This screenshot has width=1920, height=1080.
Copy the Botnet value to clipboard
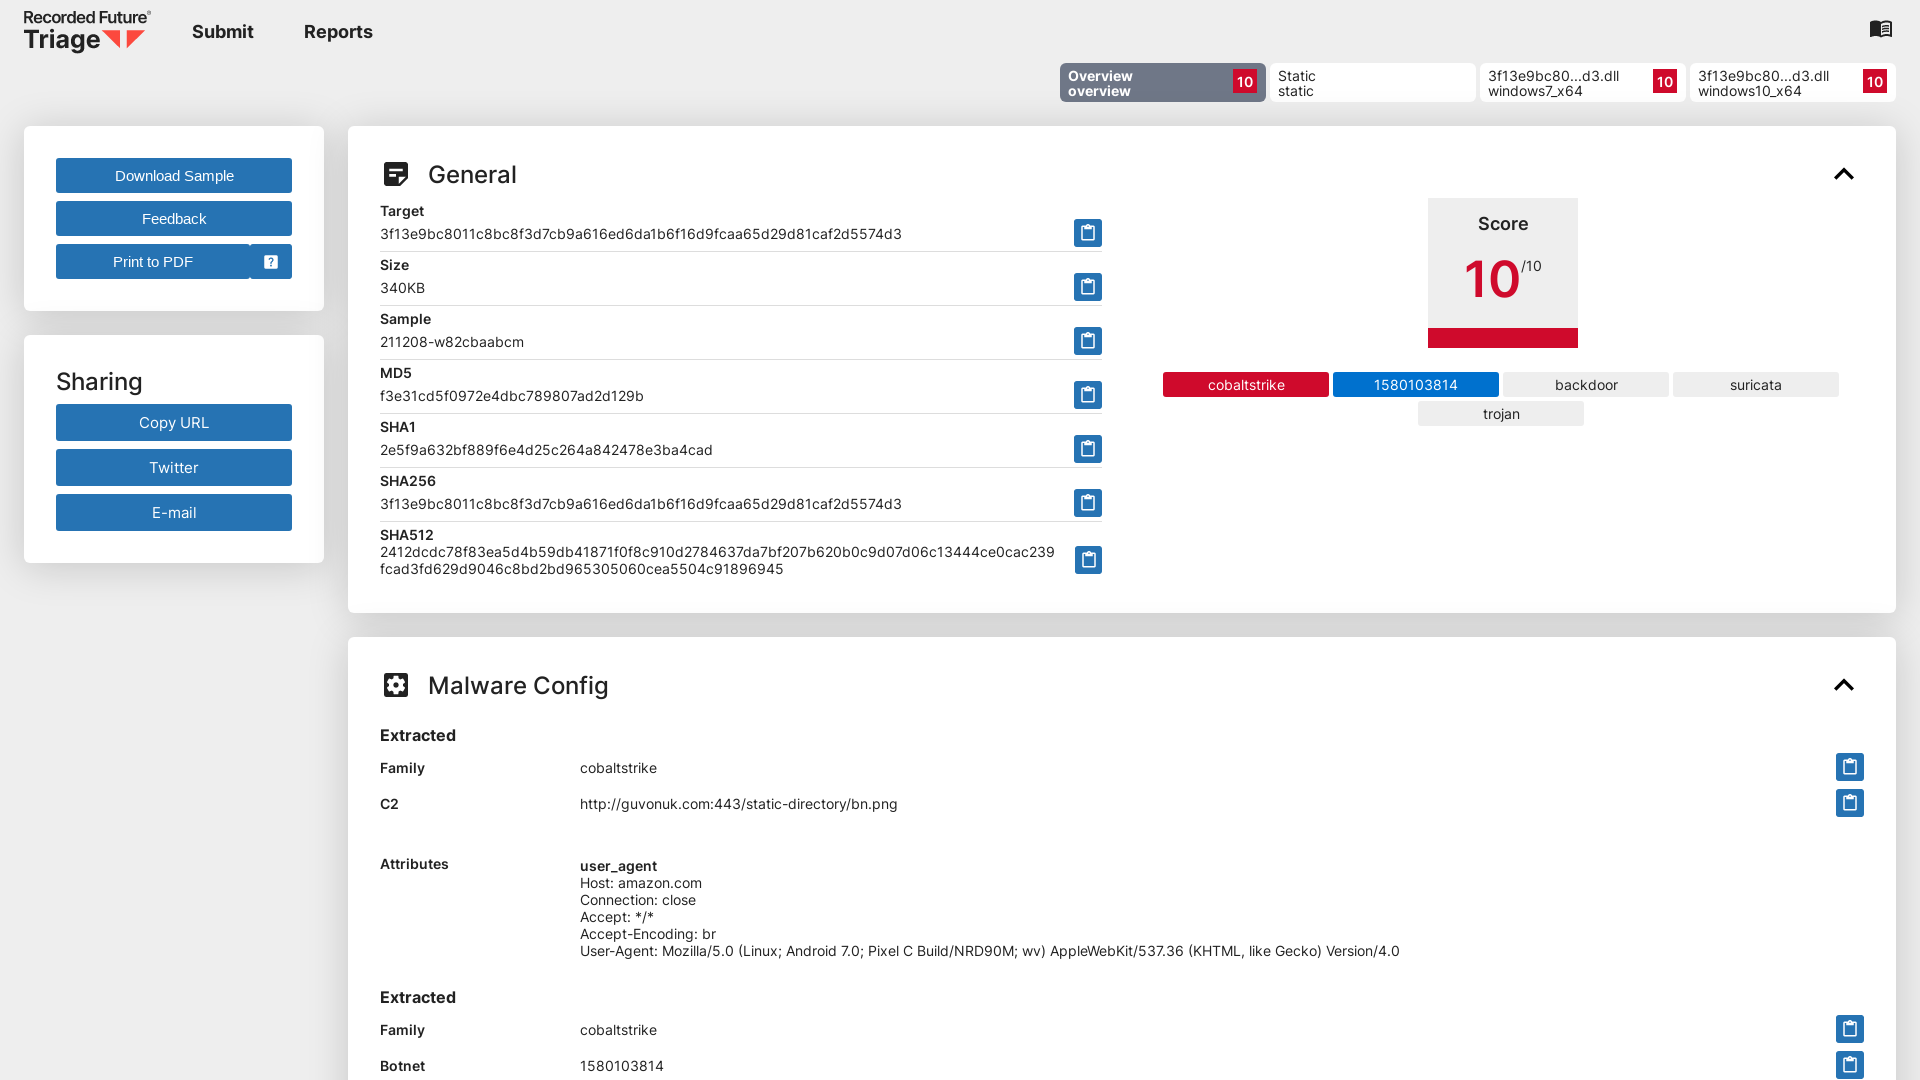coord(1850,1065)
